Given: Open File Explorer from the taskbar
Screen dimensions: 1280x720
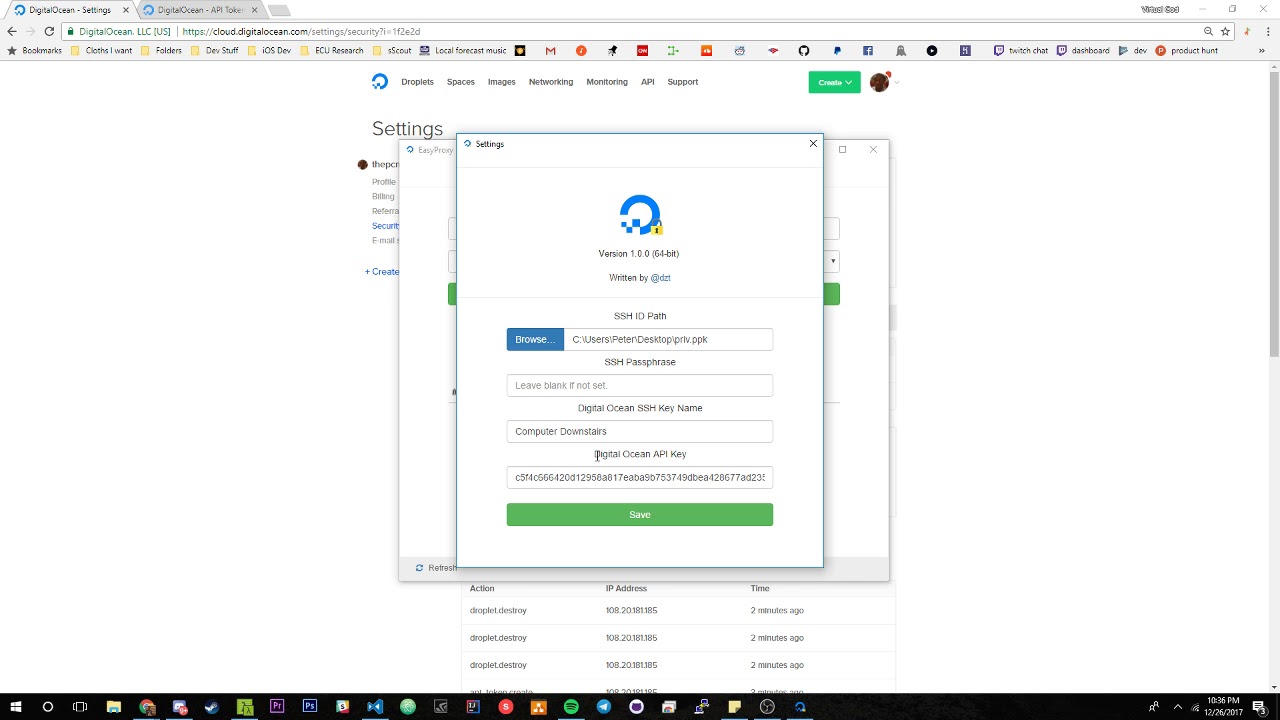Looking at the screenshot, I should click(114, 707).
